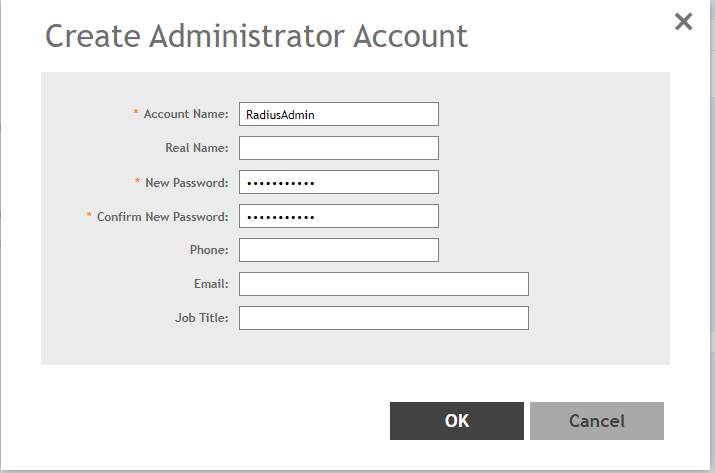Click into the Email input box
715x473 pixels.
(x=384, y=284)
